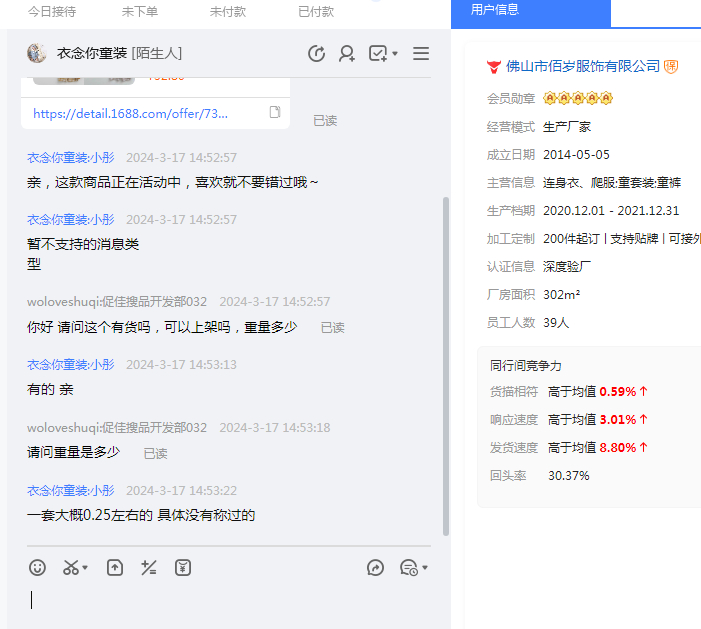Click the yuan order icon in toolbar

182,568
